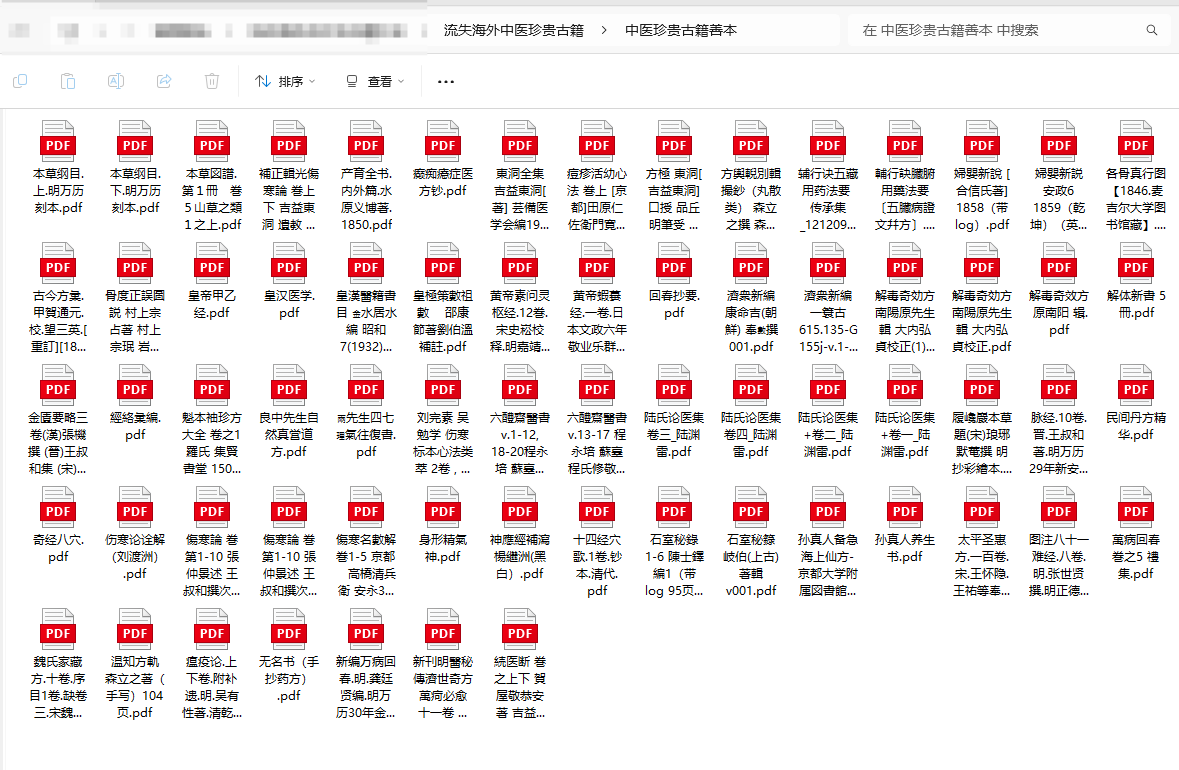
Task: Open the 查看 view dropdown
Action: [x=370, y=81]
